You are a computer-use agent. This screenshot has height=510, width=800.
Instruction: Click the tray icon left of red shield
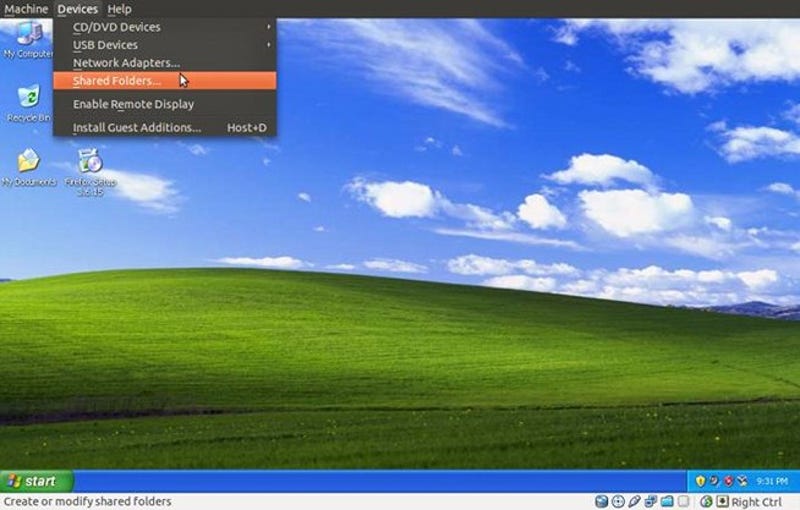click(x=714, y=481)
